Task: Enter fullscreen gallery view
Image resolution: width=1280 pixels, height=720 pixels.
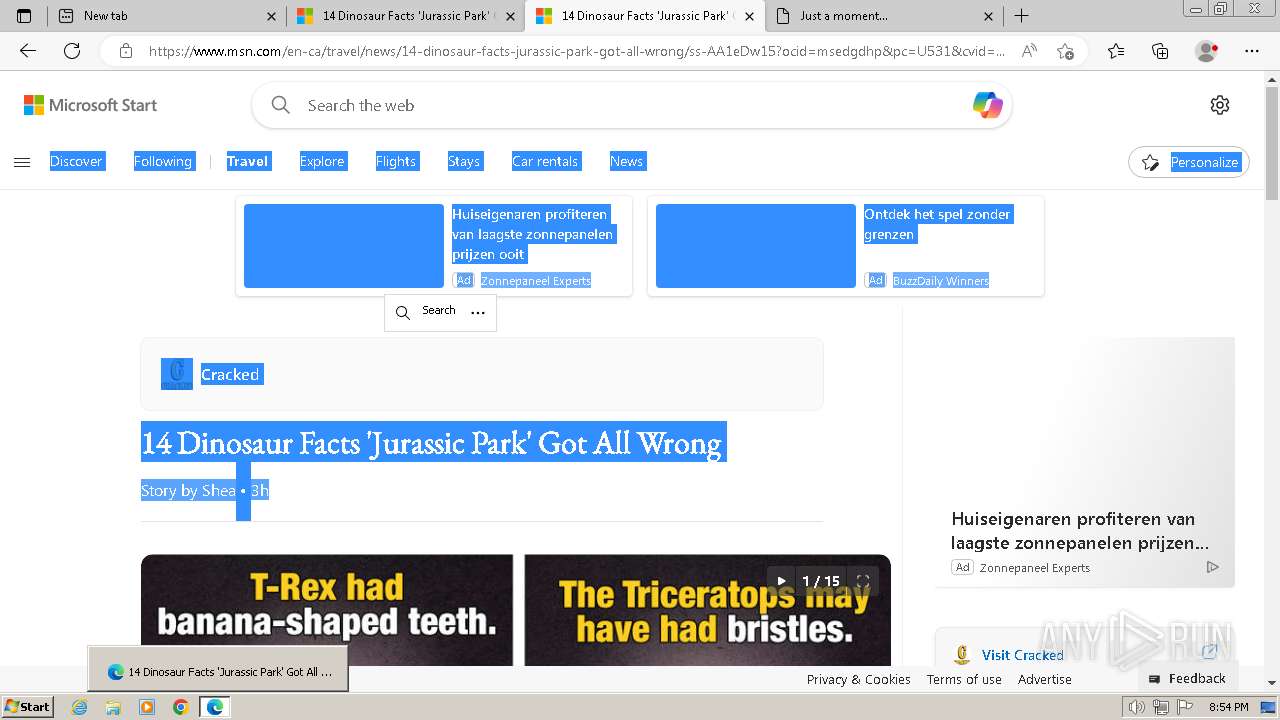Action: tap(863, 581)
